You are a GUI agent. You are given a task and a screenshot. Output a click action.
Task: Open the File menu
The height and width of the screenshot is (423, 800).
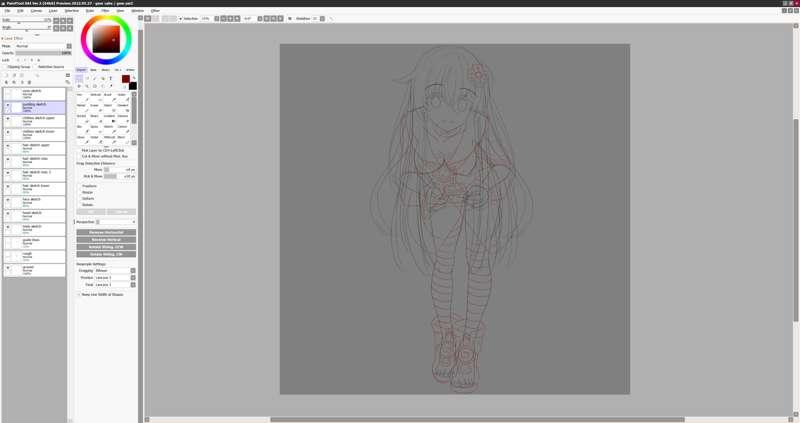[7, 11]
